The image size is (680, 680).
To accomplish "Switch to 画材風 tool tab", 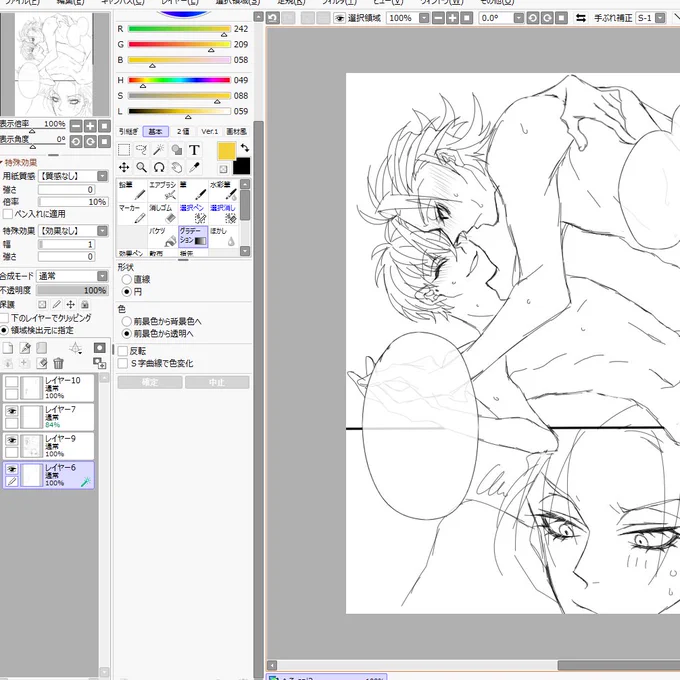I will click(236, 131).
